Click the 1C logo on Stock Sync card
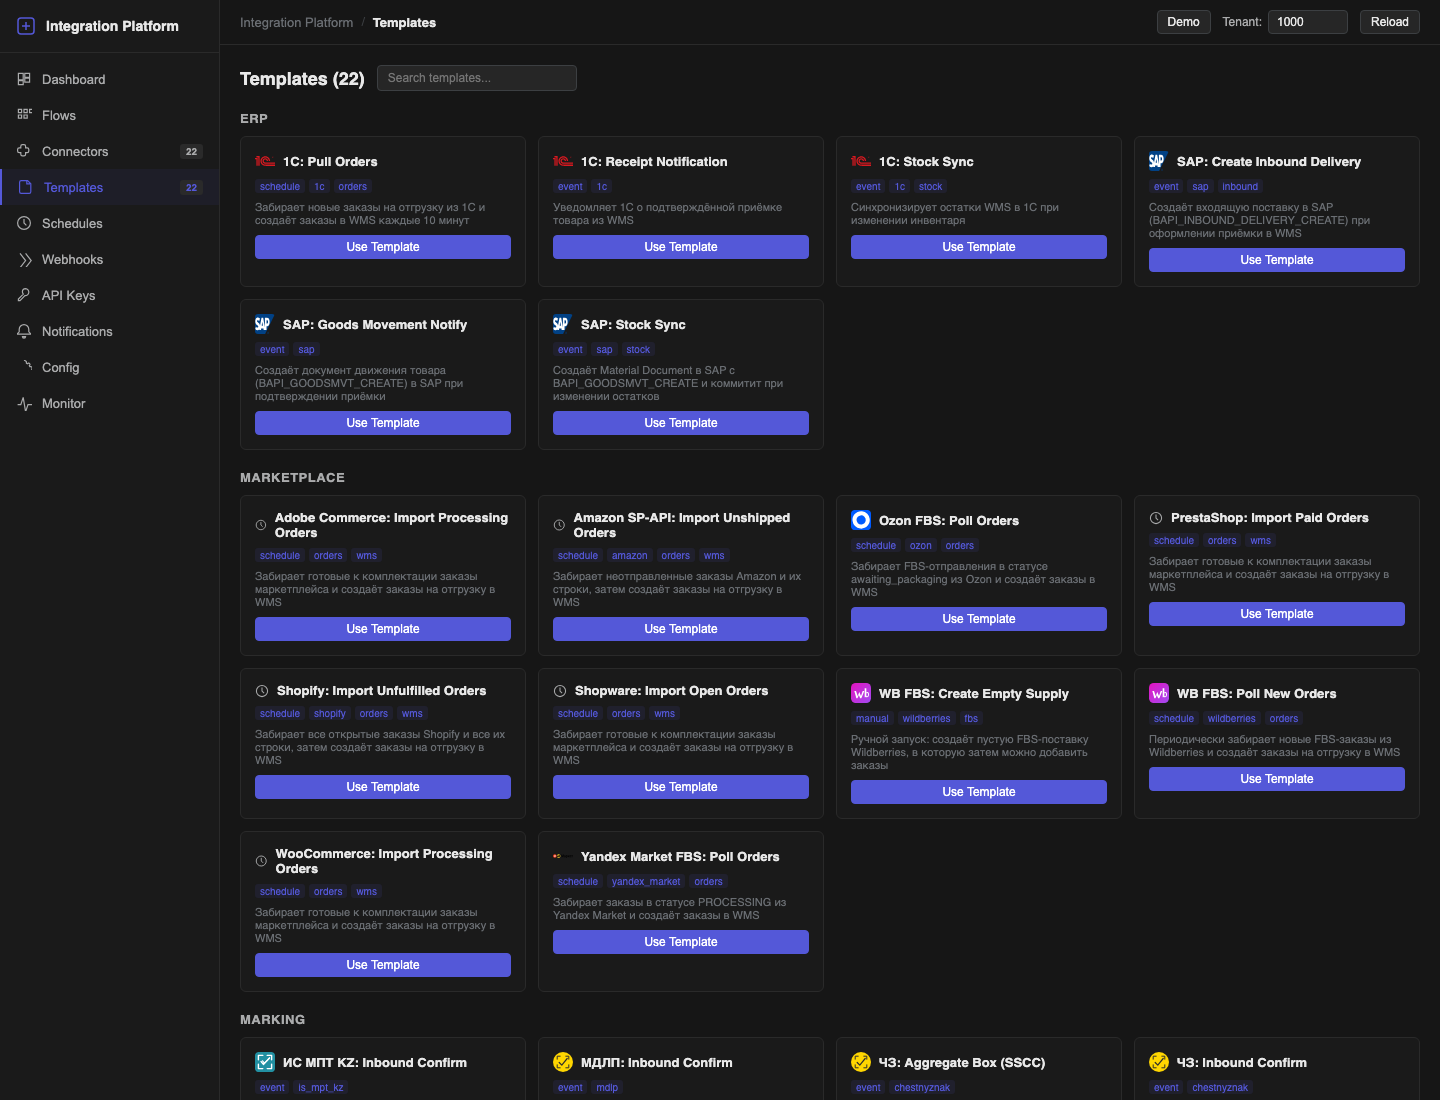This screenshot has height=1100, width=1440. point(860,161)
